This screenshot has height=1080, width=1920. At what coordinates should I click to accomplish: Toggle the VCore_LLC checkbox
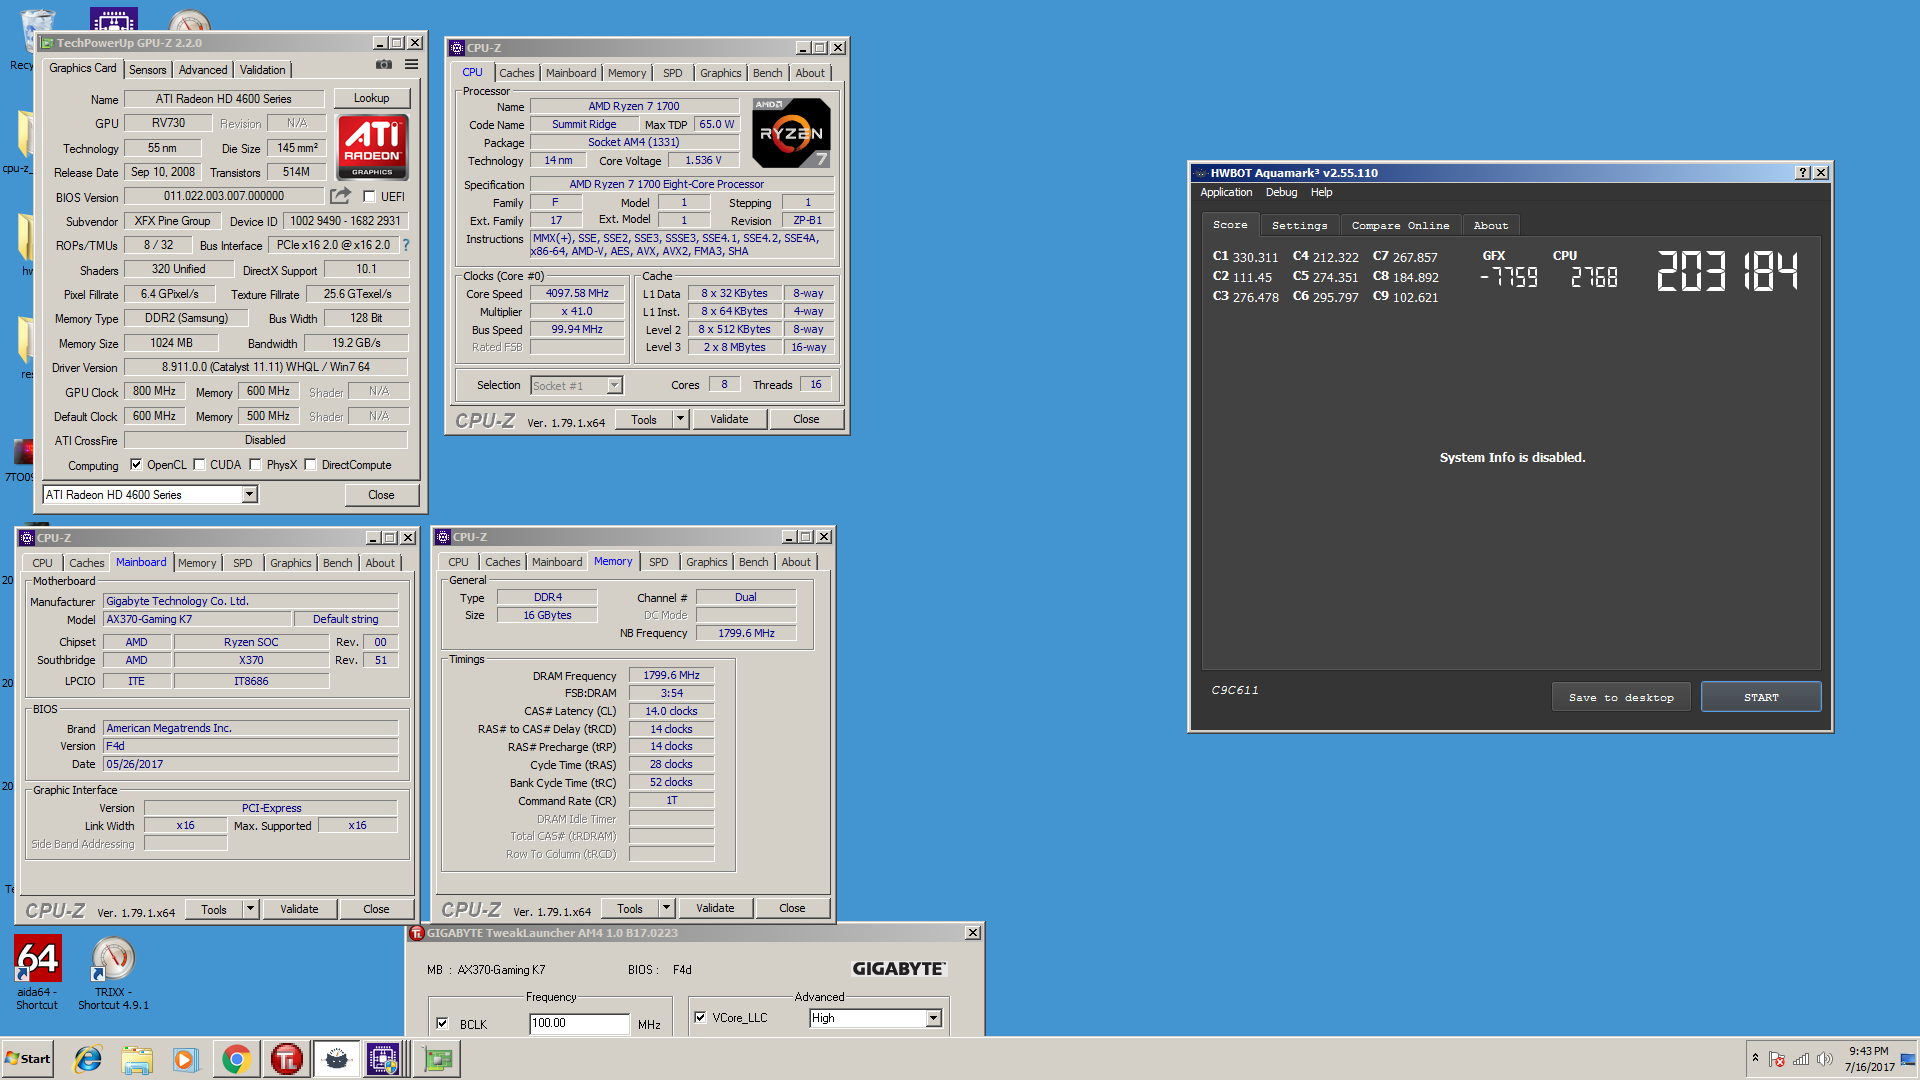coord(700,1018)
